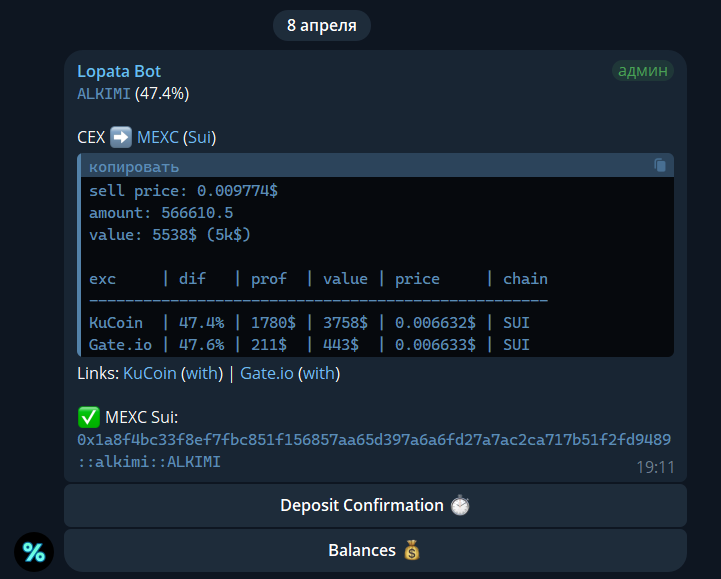Click the arrow emoji after CEX

(121, 138)
